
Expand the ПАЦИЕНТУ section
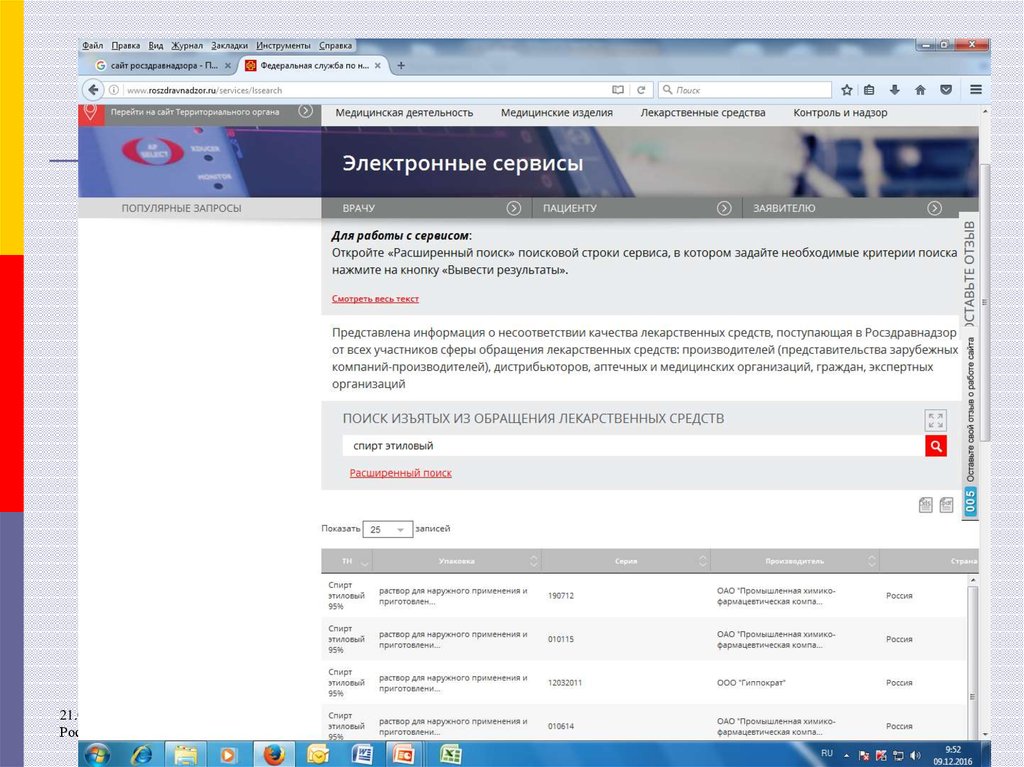pos(724,208)
